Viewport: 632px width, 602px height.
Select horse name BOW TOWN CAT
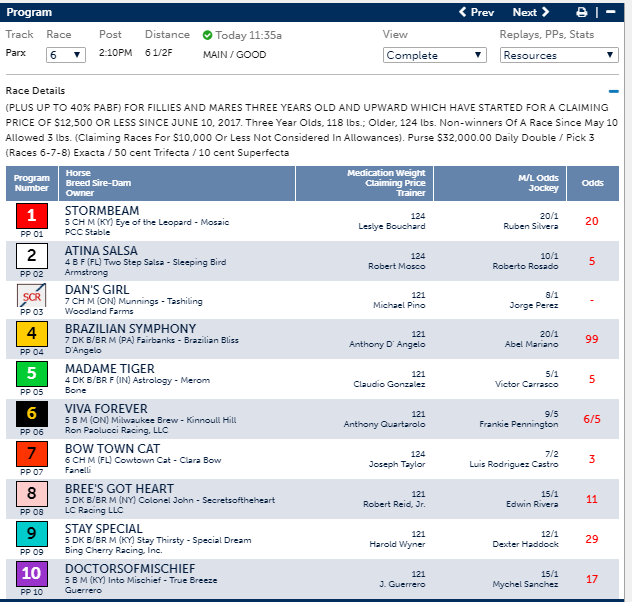pyautogui.click(x=111, y=449)
